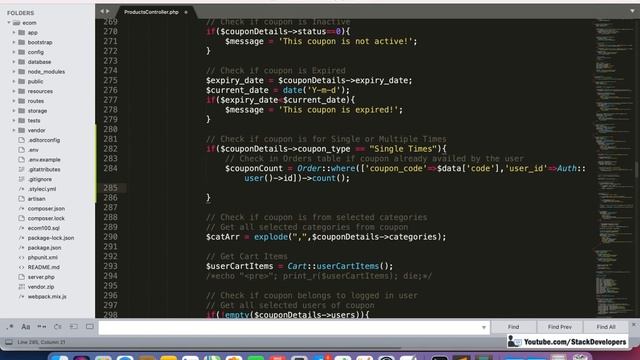
Task: Click the .styleci.yml file icon
Action: [22, 189]
